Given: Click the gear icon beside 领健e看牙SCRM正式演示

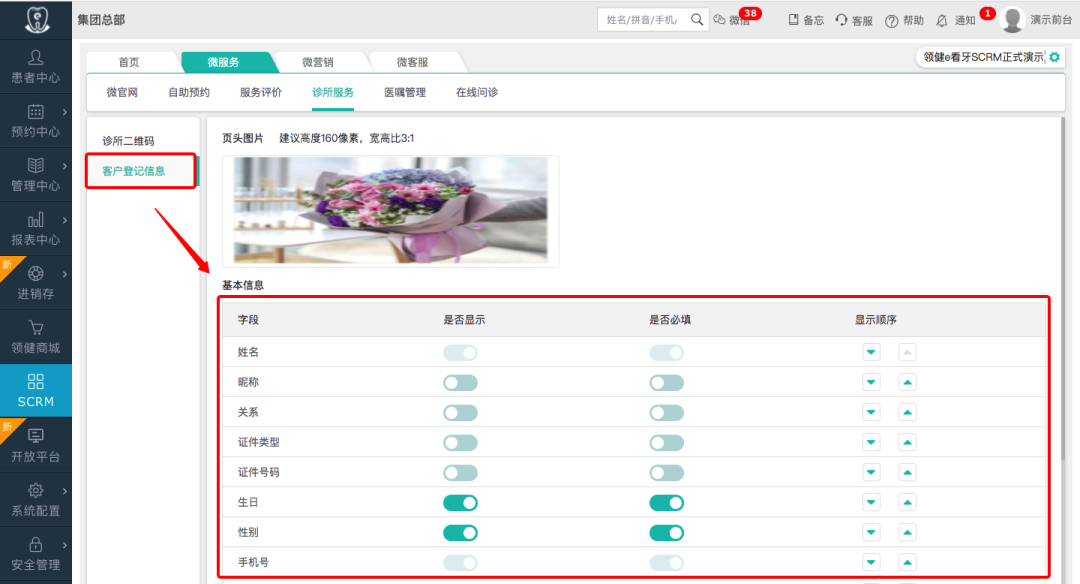Looking at the screenshot, I should coord(1055,57).
